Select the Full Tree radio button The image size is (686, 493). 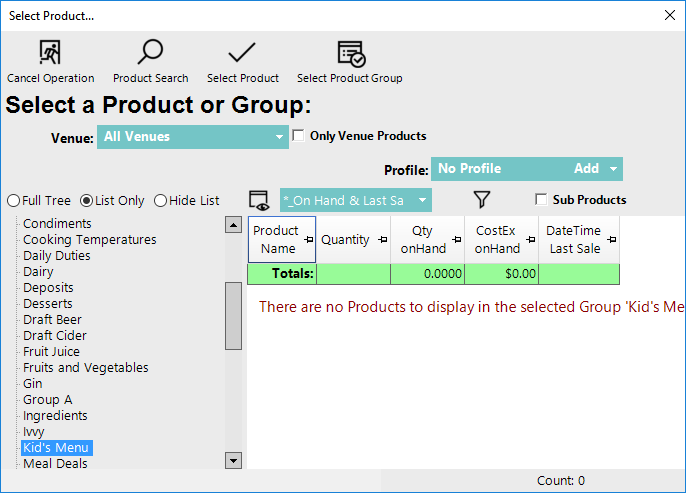tap(13, 200)
